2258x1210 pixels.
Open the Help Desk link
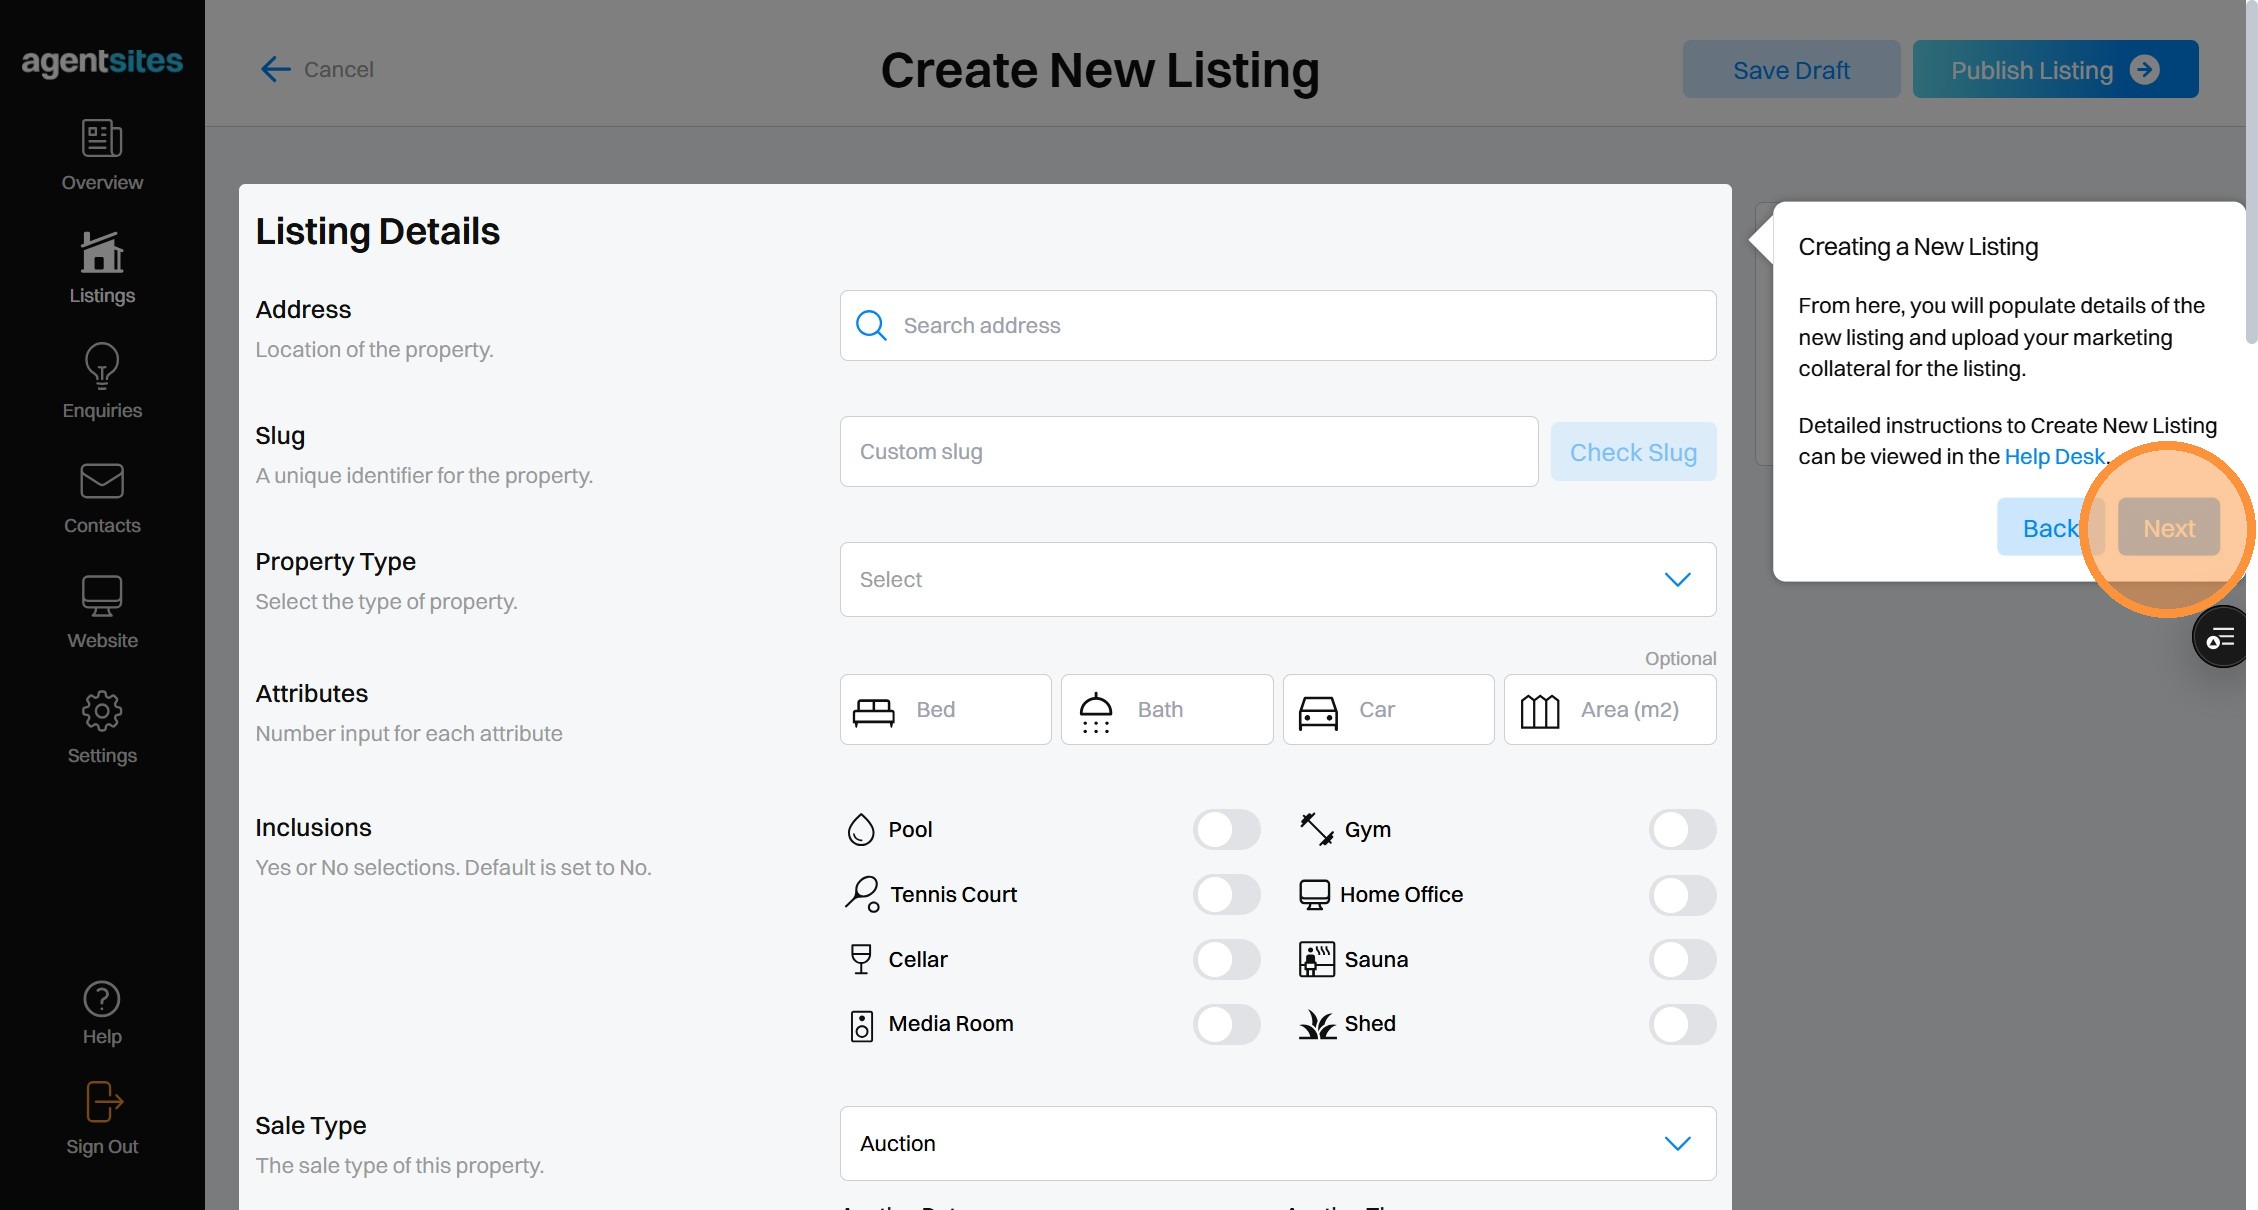[2054, 457]
